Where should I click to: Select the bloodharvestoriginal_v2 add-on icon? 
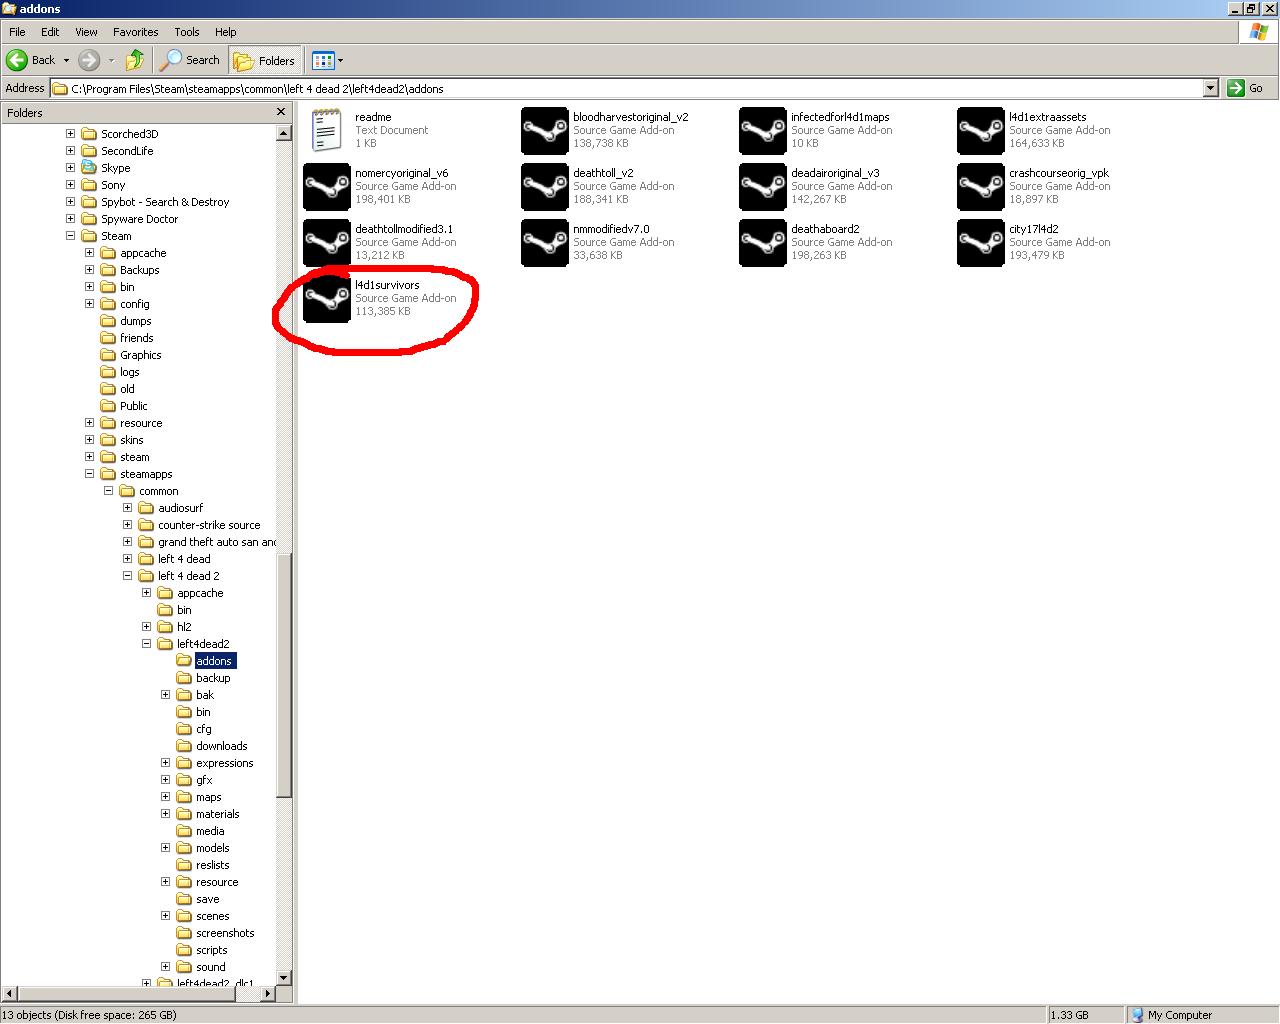click(x=545, y=131)
